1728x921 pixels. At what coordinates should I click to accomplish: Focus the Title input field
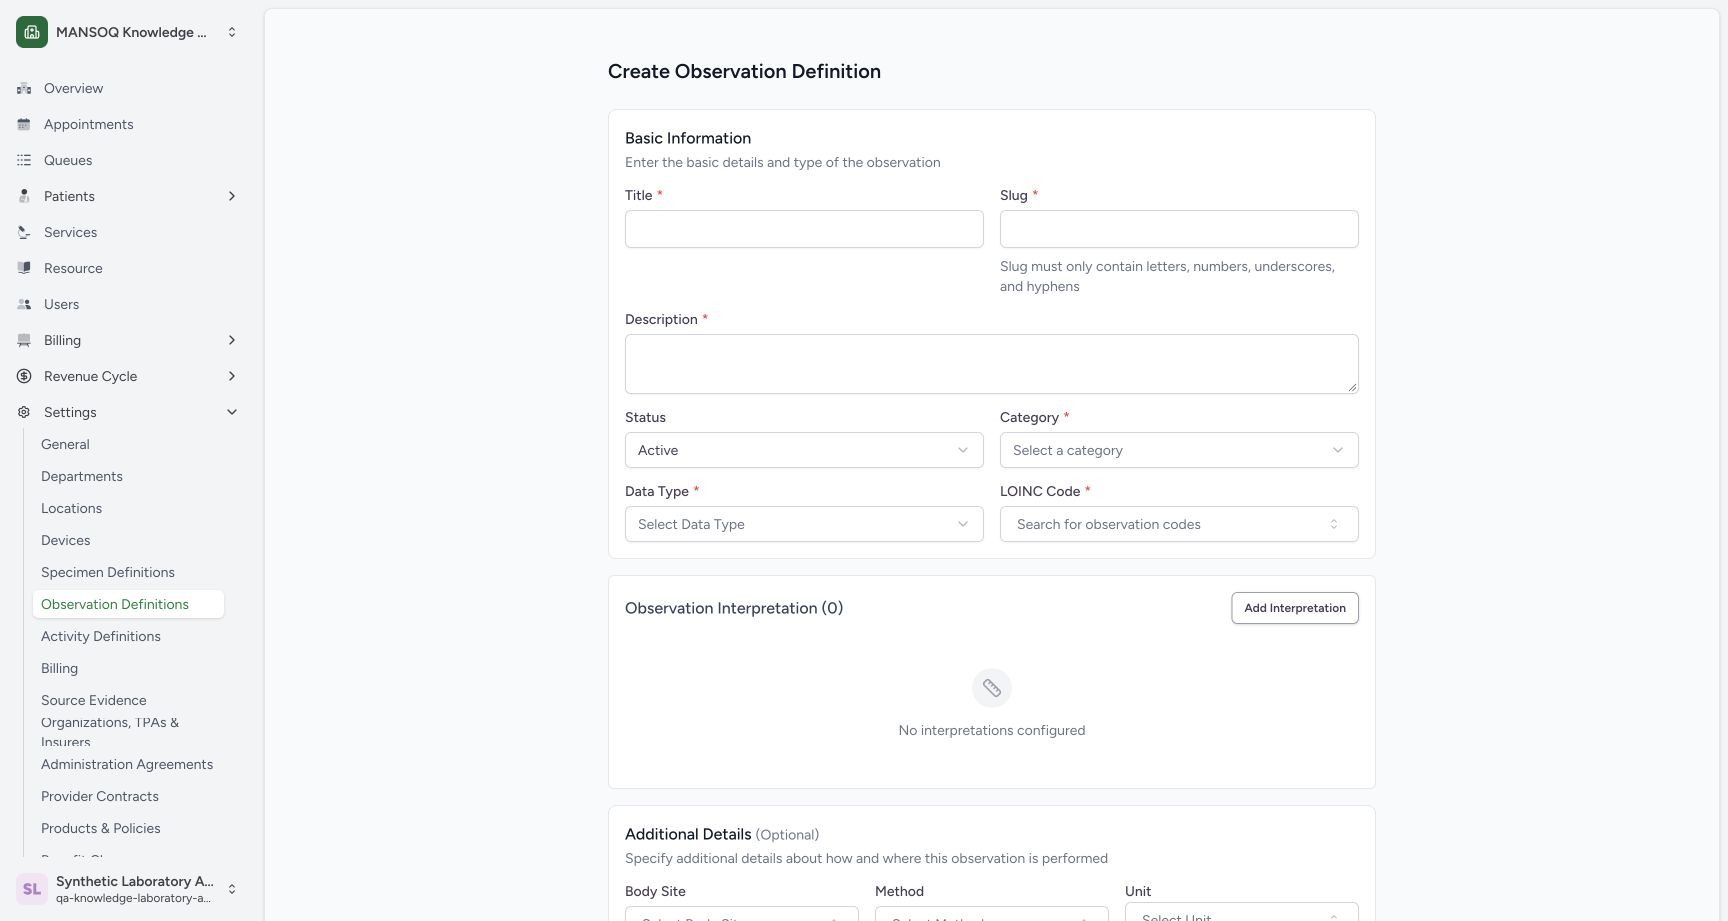804,229
